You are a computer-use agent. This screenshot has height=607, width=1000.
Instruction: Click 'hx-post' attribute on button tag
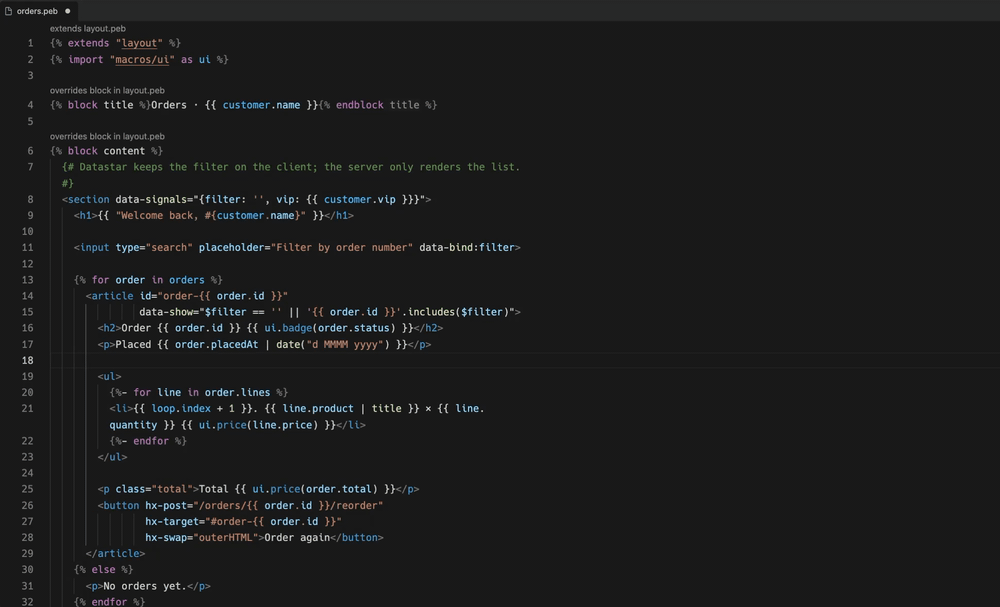[166, 506]
